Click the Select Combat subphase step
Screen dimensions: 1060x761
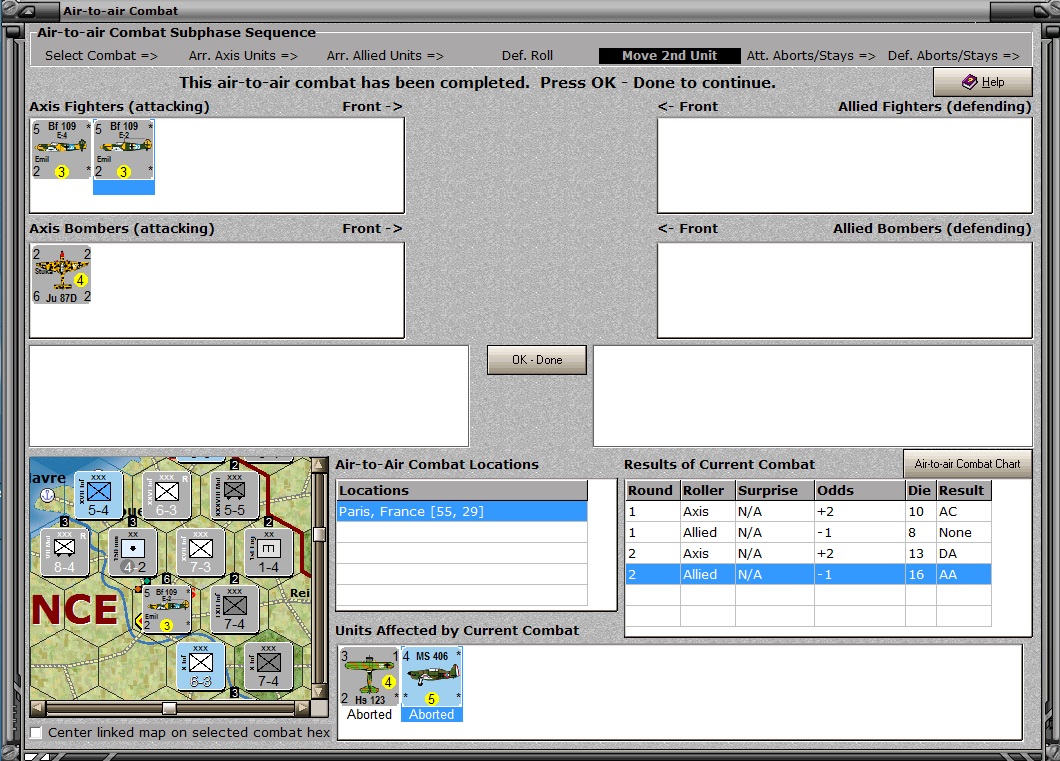coord(101,55)
